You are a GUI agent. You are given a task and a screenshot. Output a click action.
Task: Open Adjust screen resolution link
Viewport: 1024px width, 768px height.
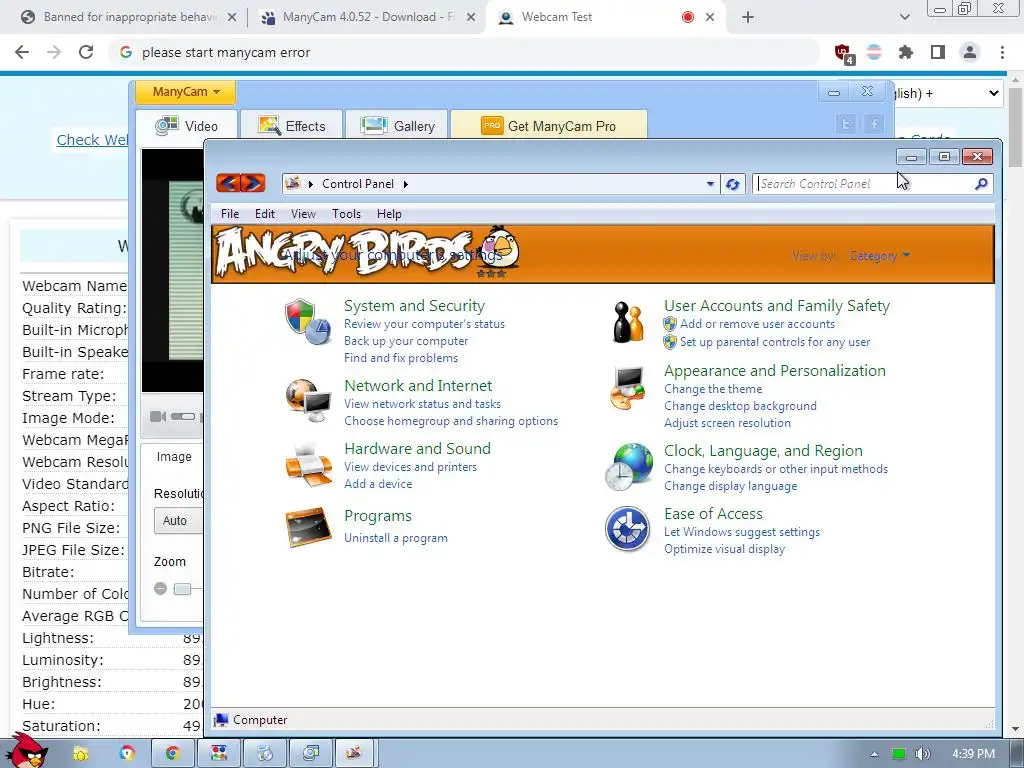click(x=727, y=423)
